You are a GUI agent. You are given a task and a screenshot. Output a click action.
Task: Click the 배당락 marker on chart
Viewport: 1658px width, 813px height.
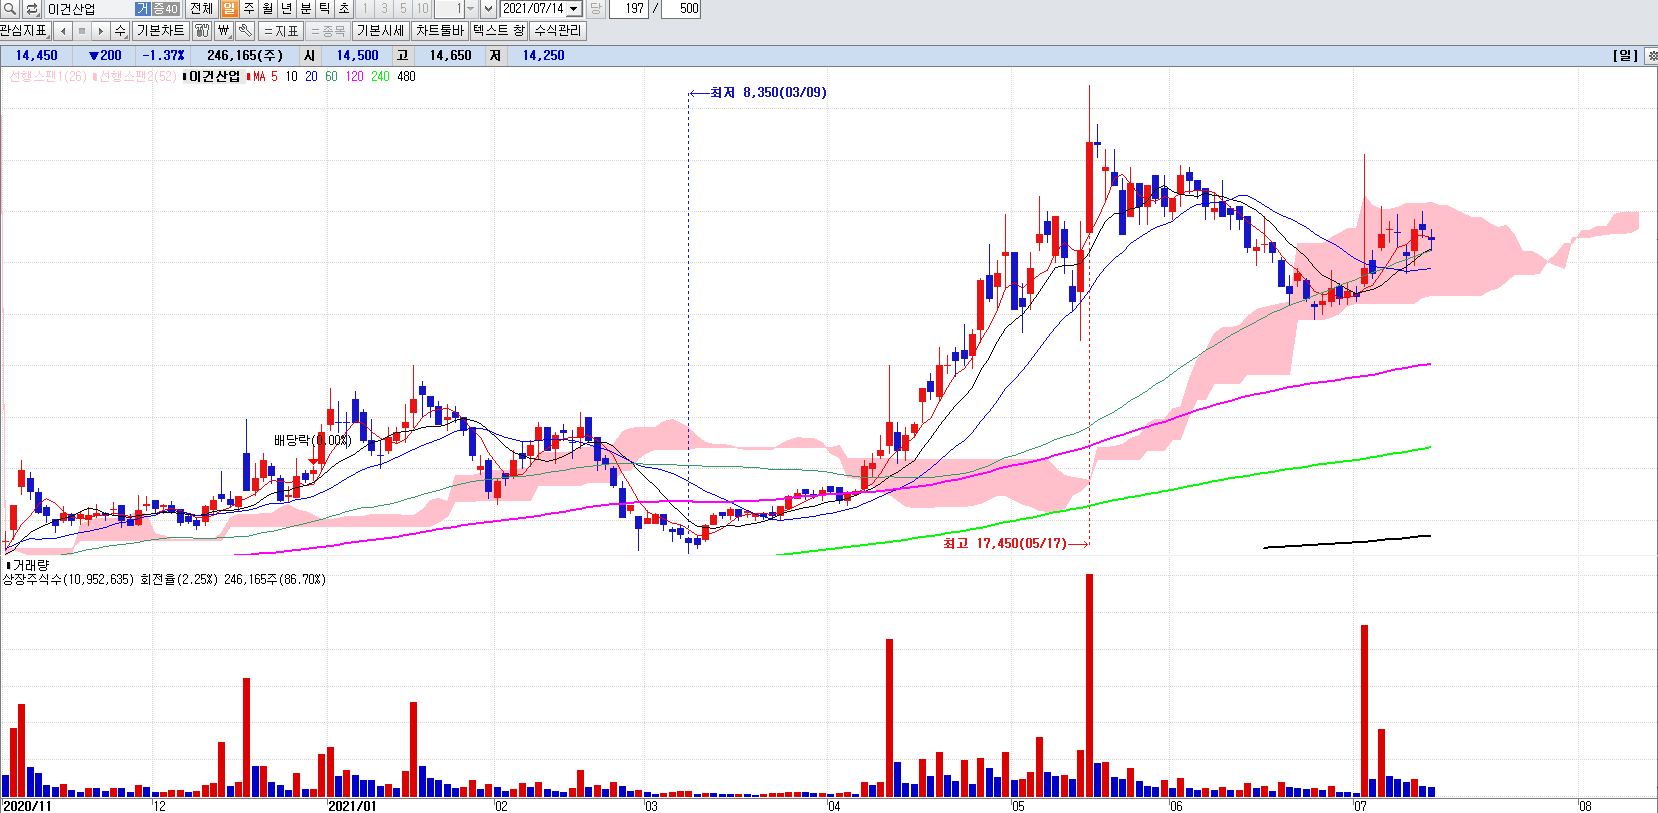tap(312, 440)
